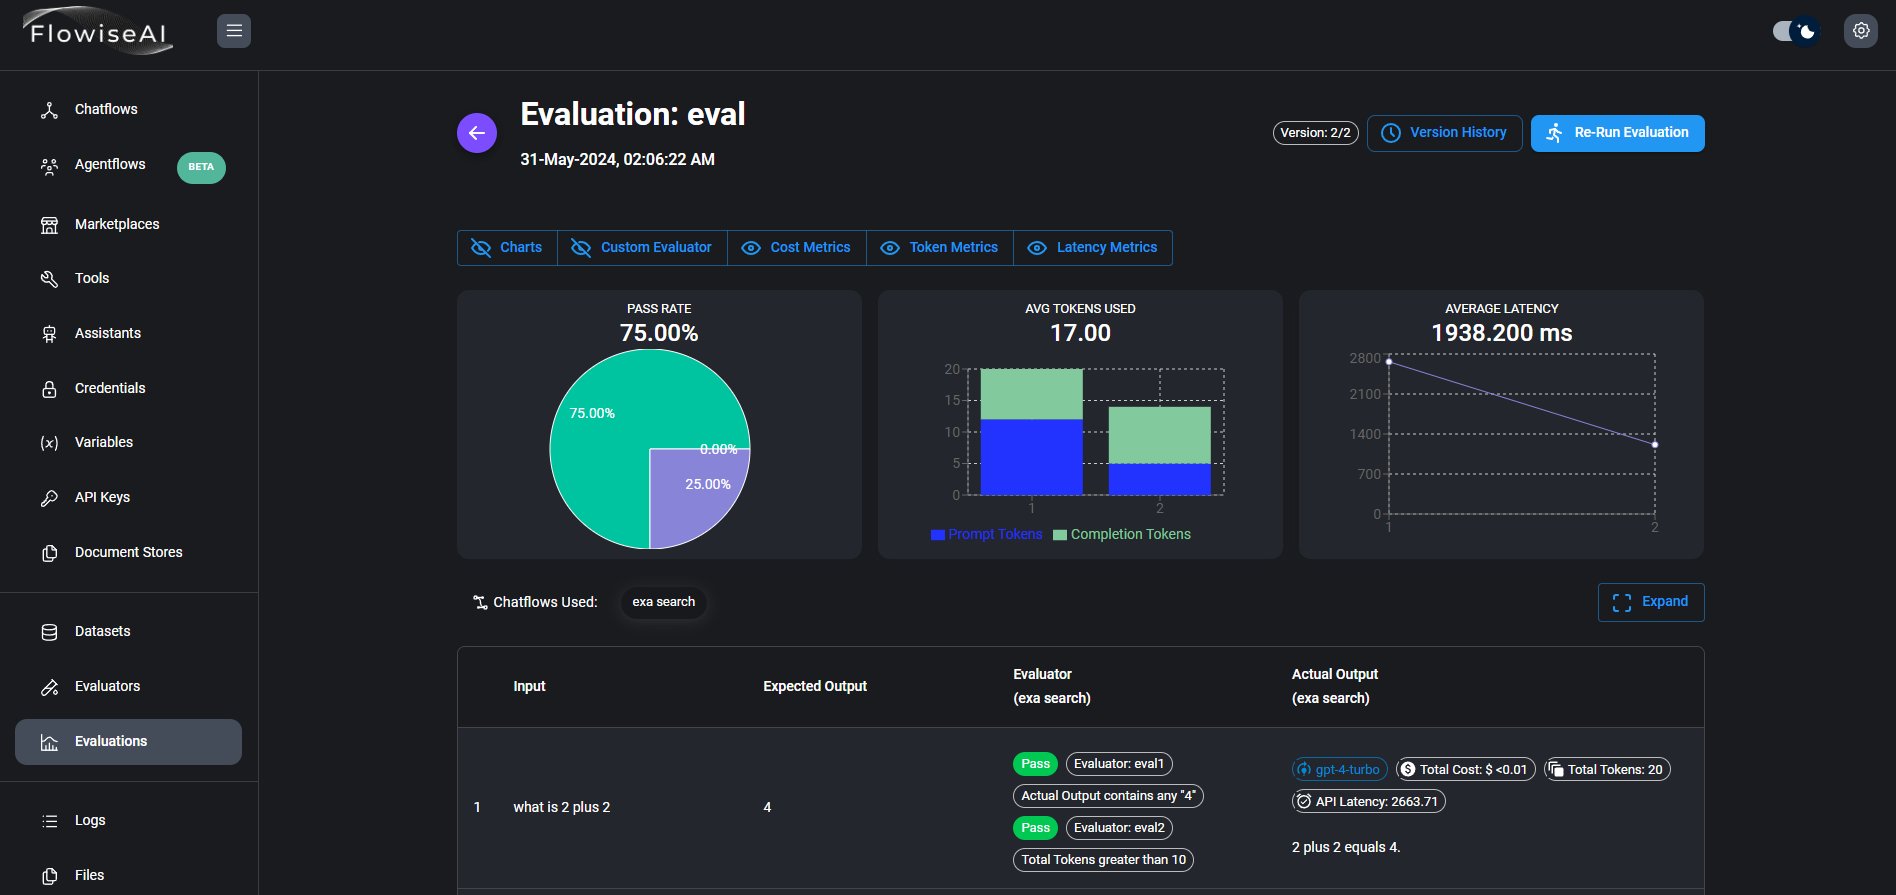1896x895 pixels.
Task: Select Evaluations in the sidebar
Action: click(x=128, y=741)
